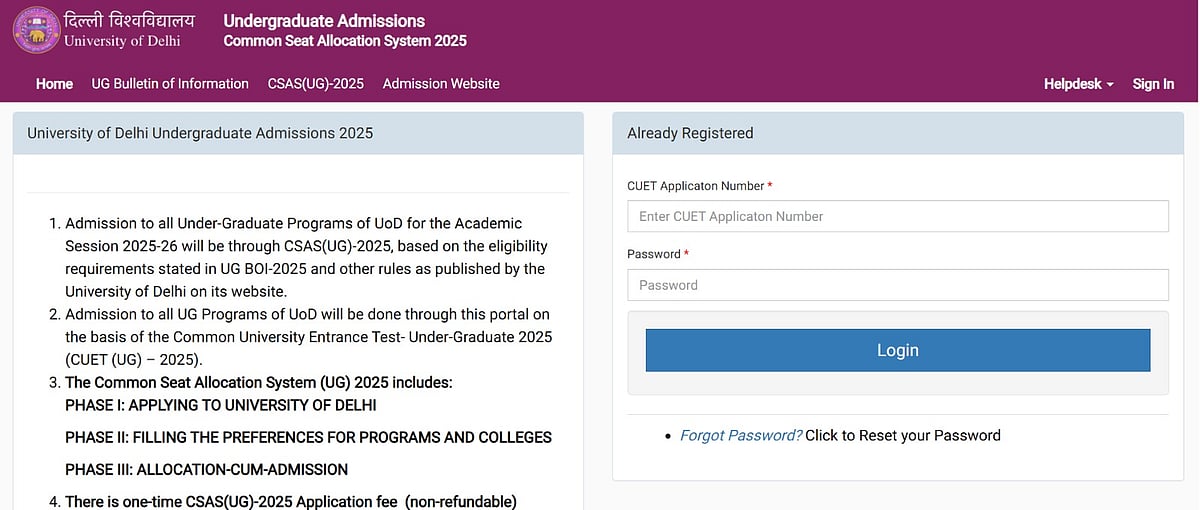1200x510 pixels.
Task: Focus the CUET Applicaton Number input field
Action: [x=897, y=216]
